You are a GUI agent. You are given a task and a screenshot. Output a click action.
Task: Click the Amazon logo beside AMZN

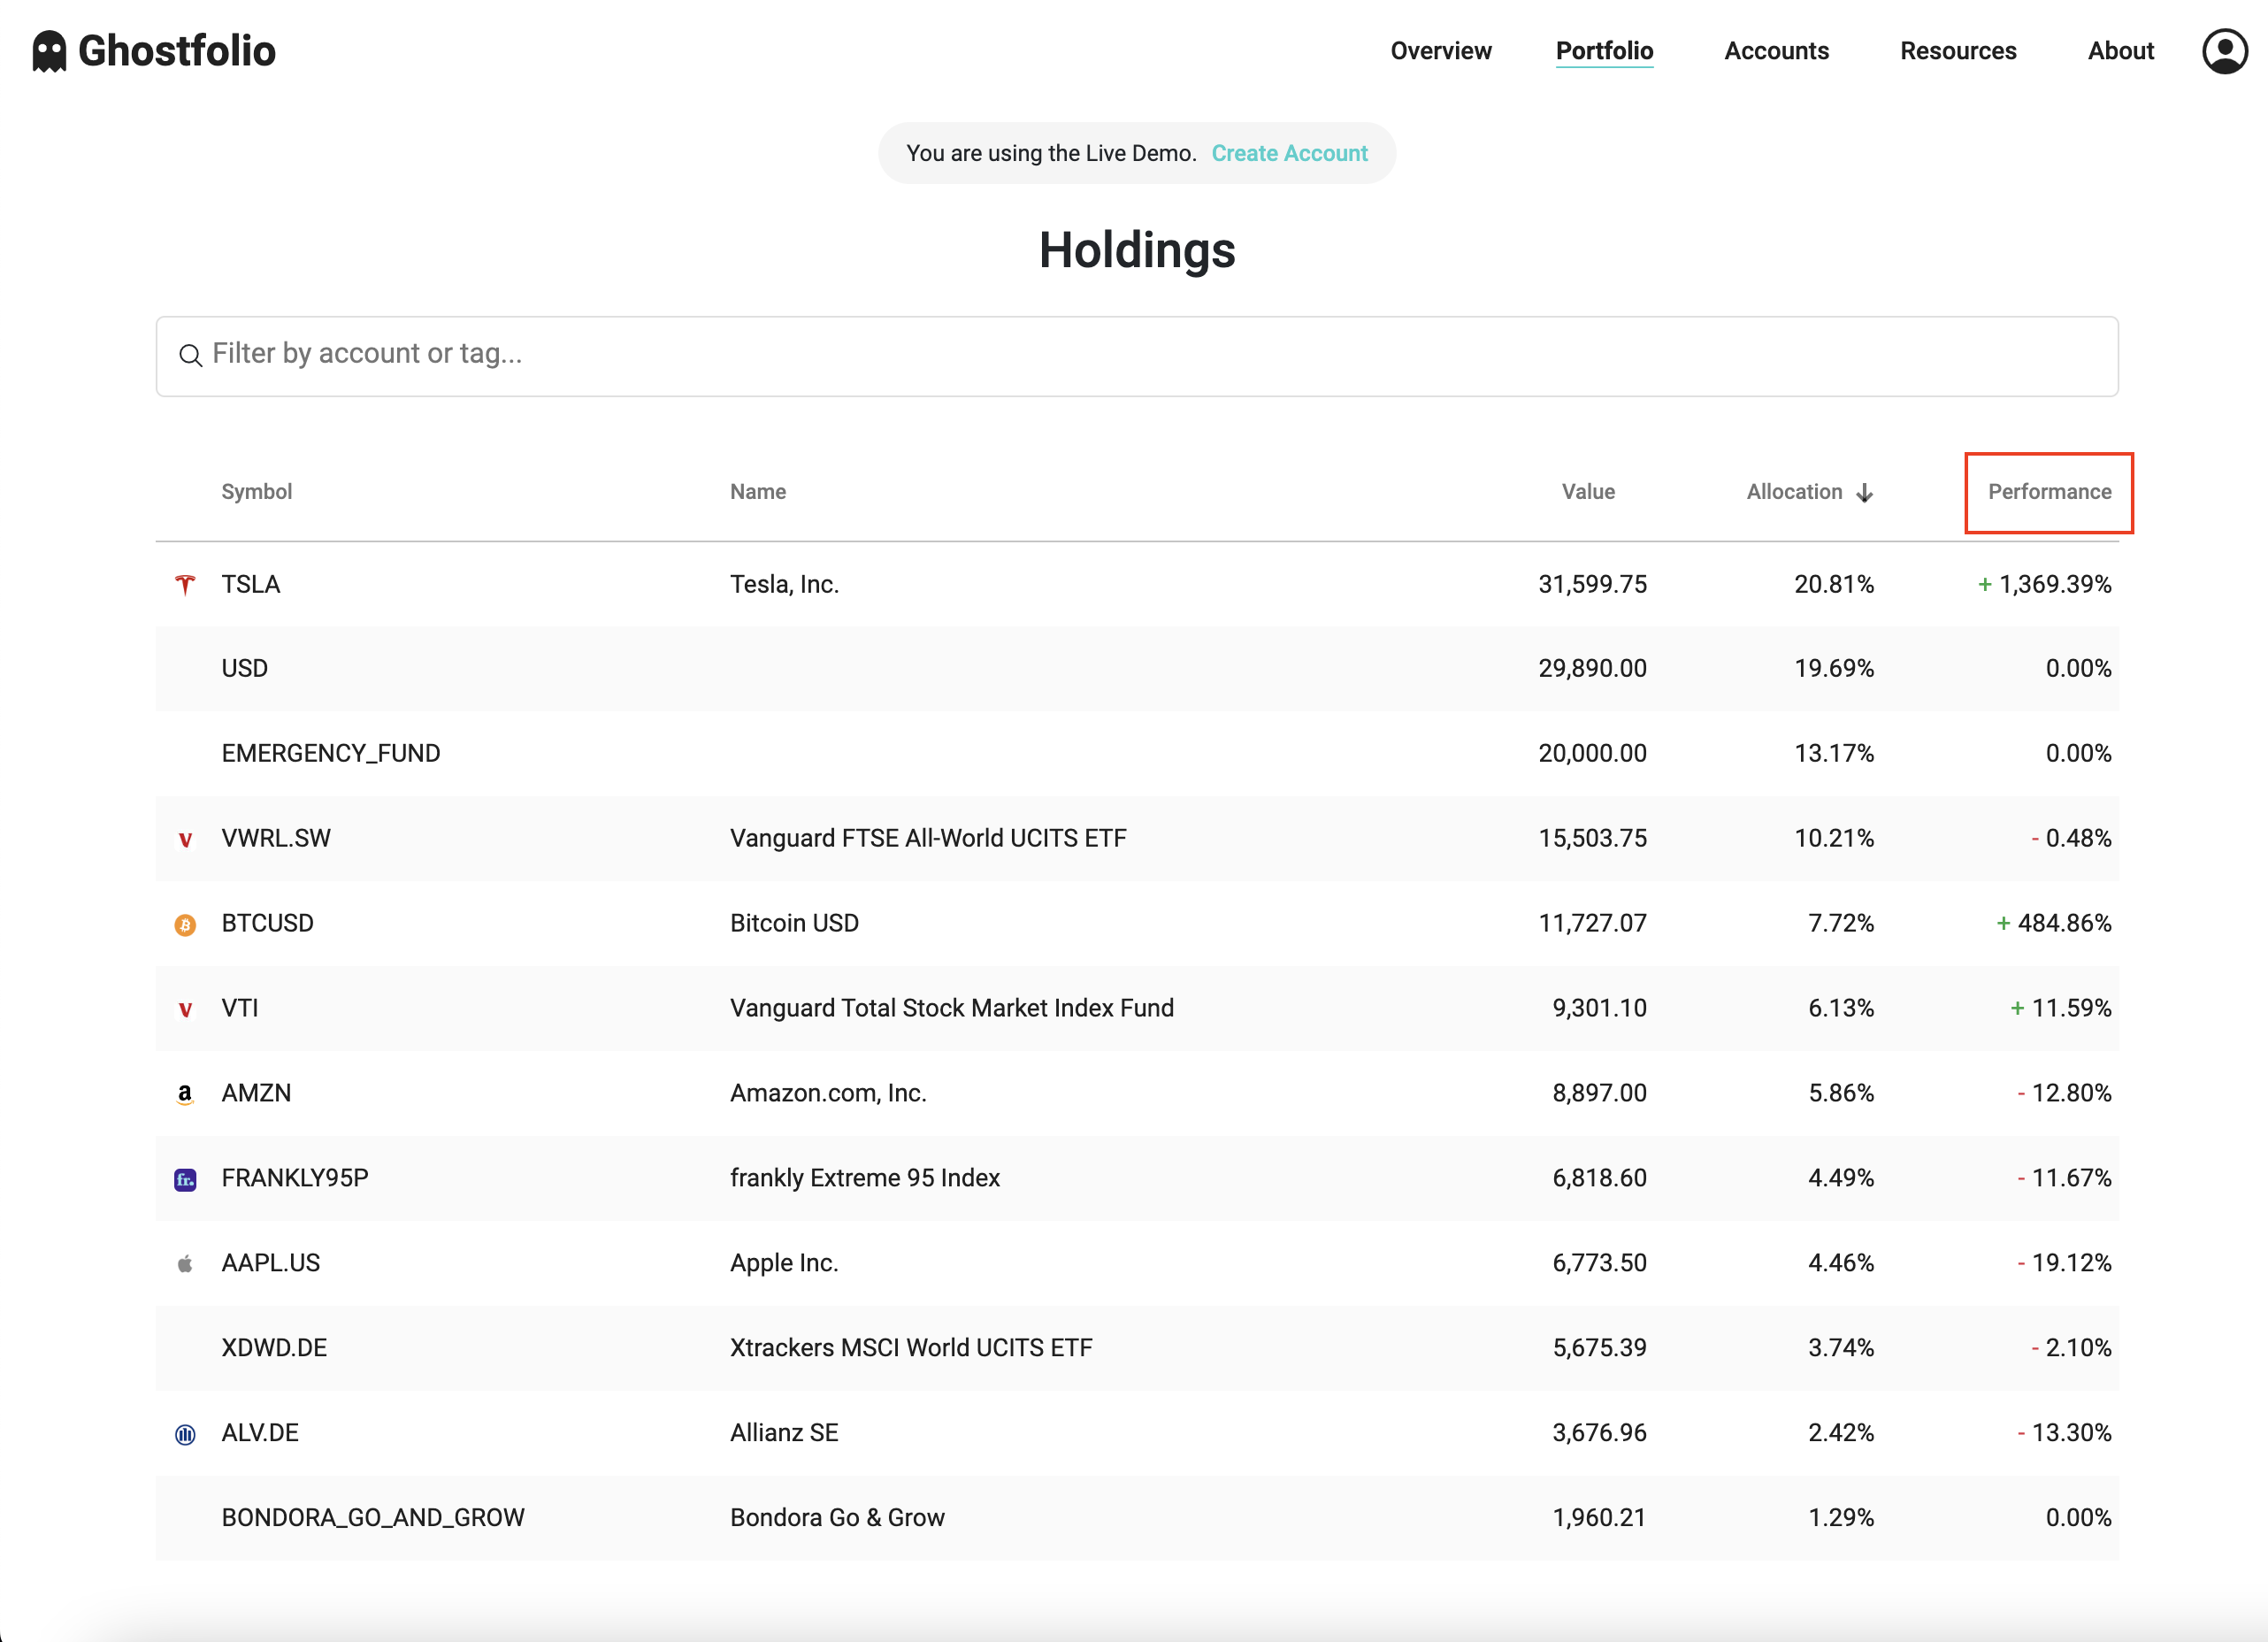185,1093
